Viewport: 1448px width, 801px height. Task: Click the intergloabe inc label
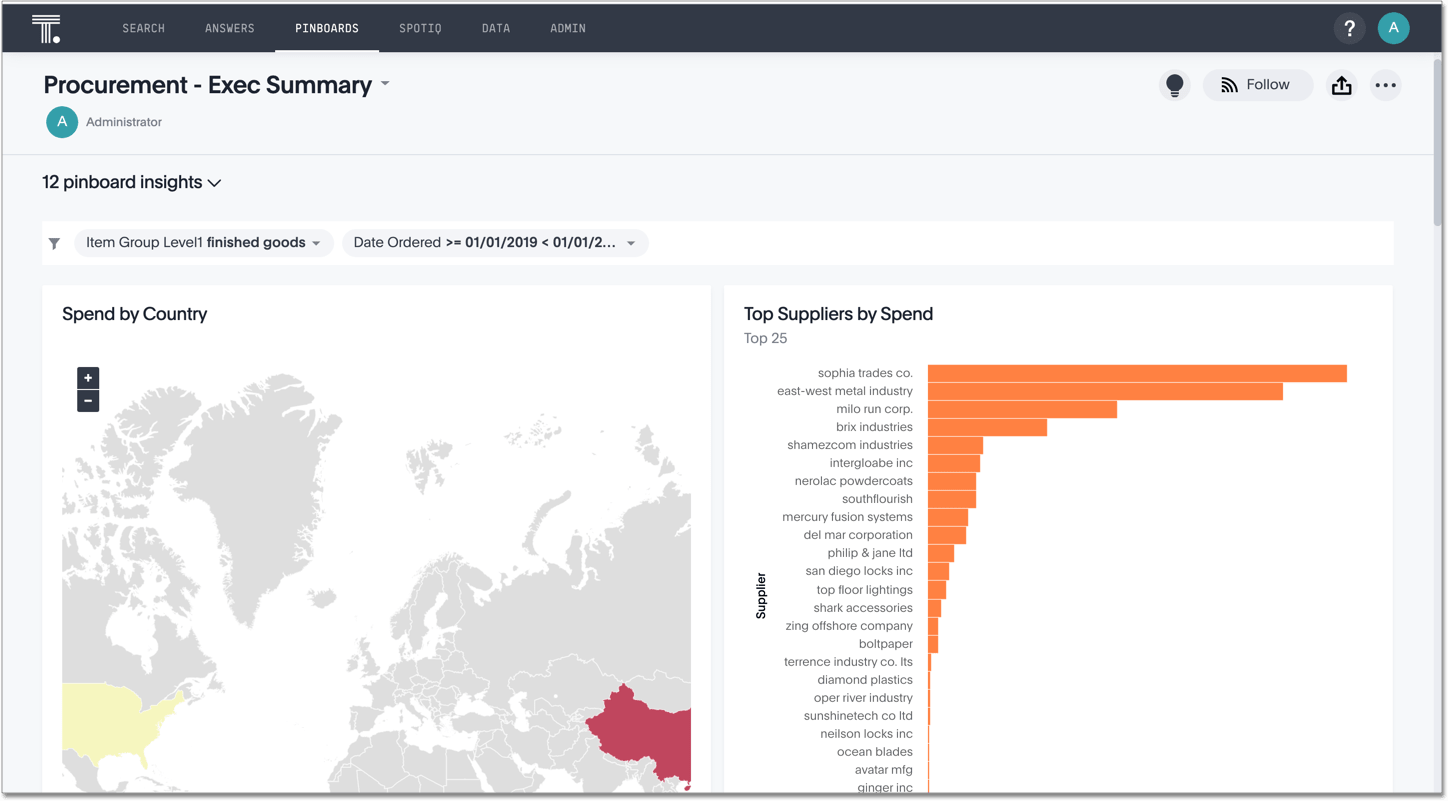[x=871, y=463]
